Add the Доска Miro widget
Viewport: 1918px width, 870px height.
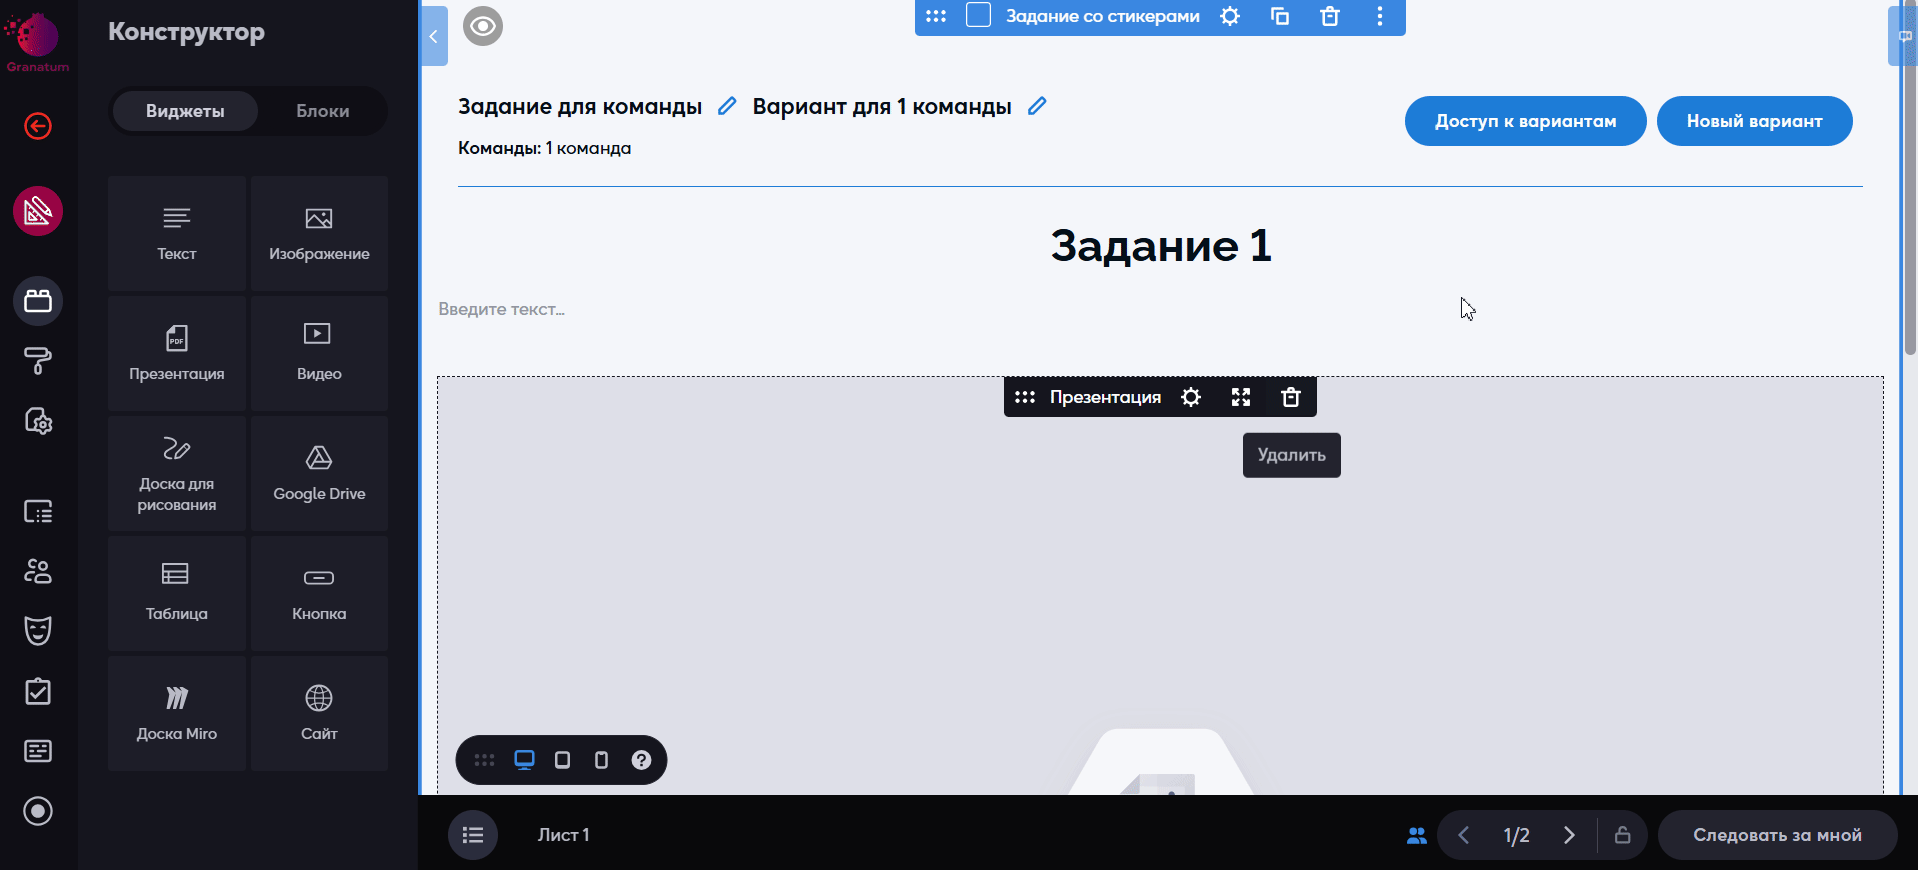[177, 713]
